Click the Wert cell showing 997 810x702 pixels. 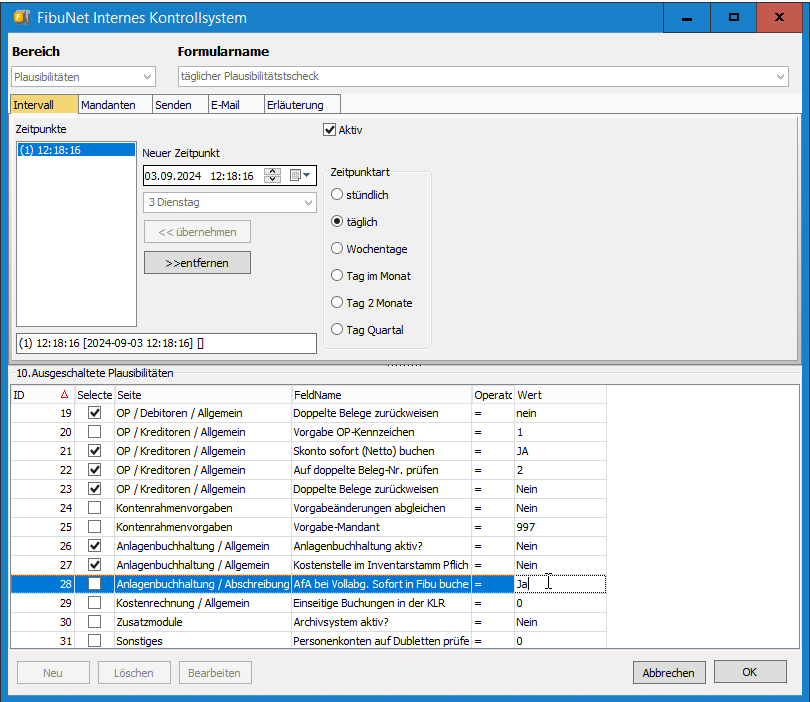[x=560, y=527]
